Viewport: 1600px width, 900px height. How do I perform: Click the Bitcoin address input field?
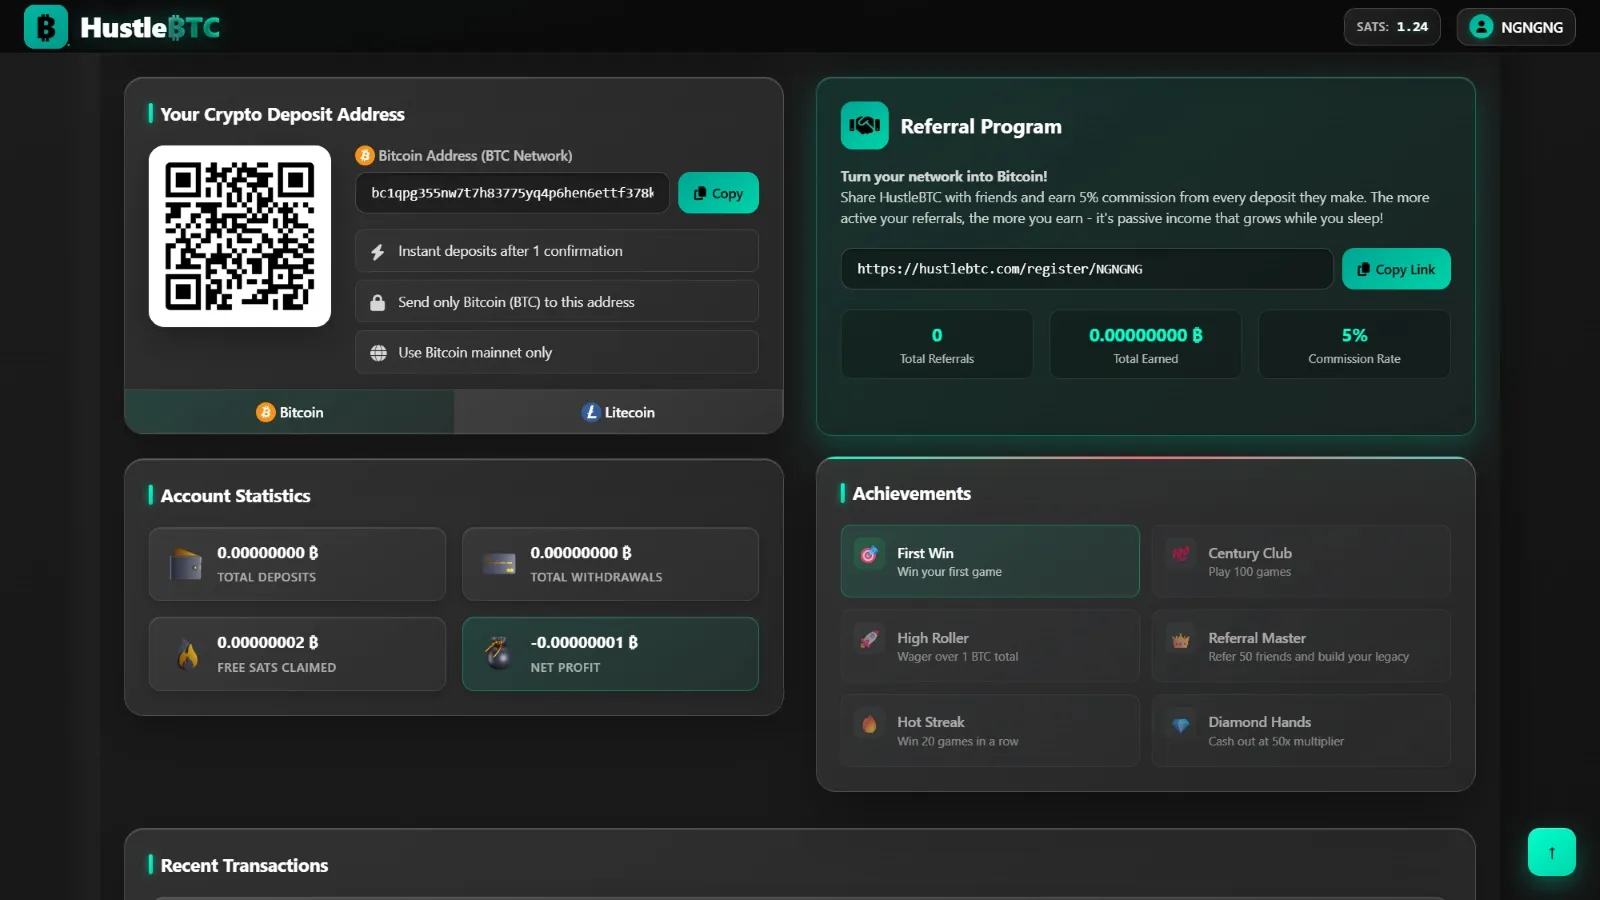[512, 193]
